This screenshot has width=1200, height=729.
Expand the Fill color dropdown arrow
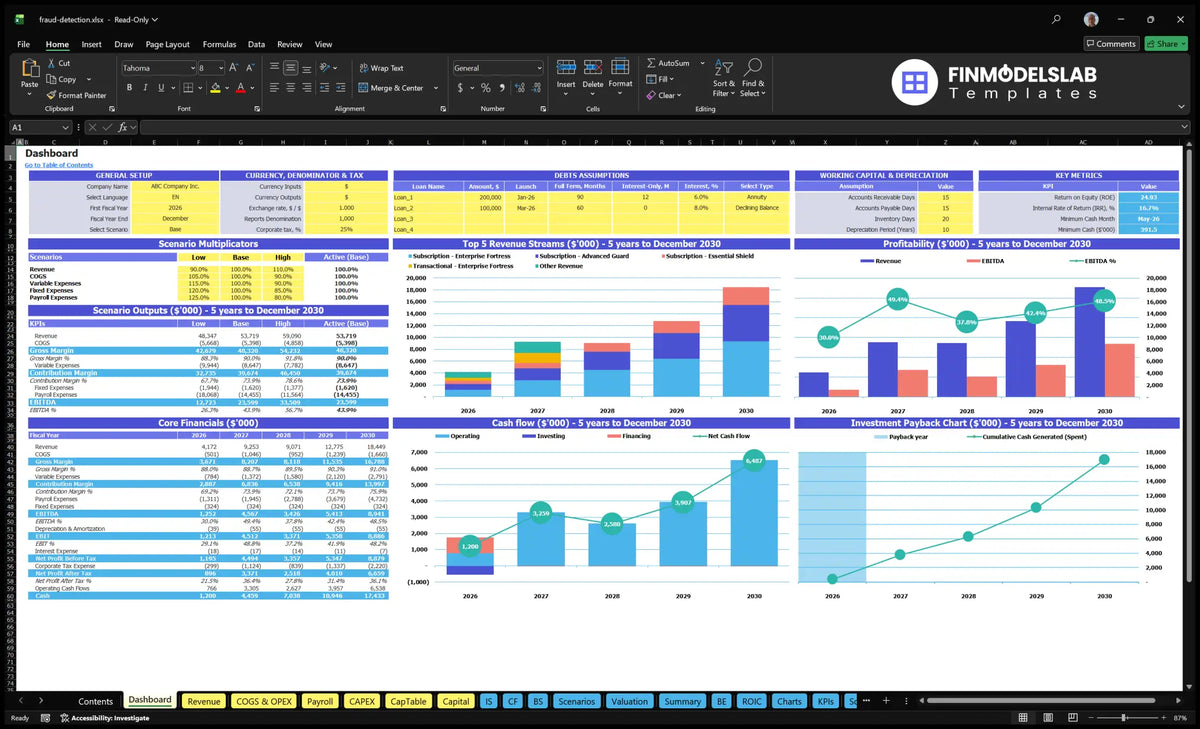(227, 88)
